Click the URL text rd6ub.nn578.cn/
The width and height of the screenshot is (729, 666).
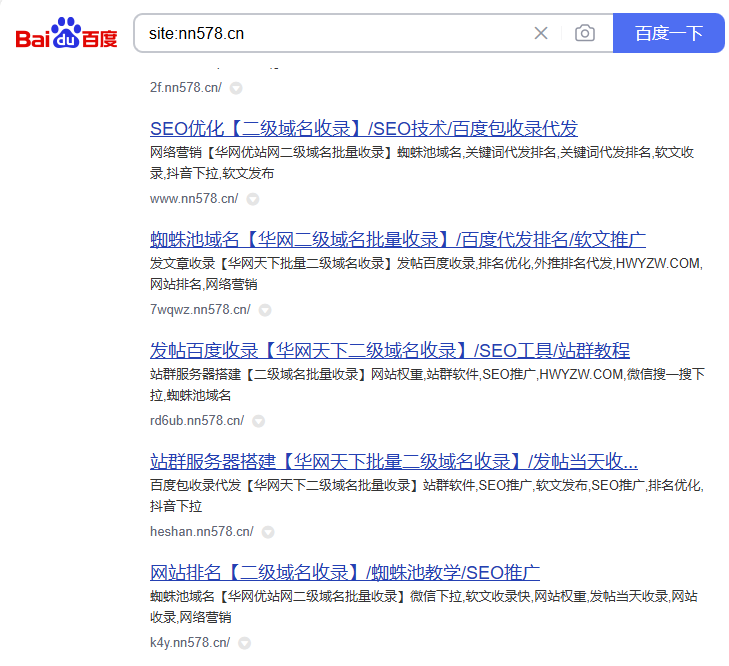point(197,420)
